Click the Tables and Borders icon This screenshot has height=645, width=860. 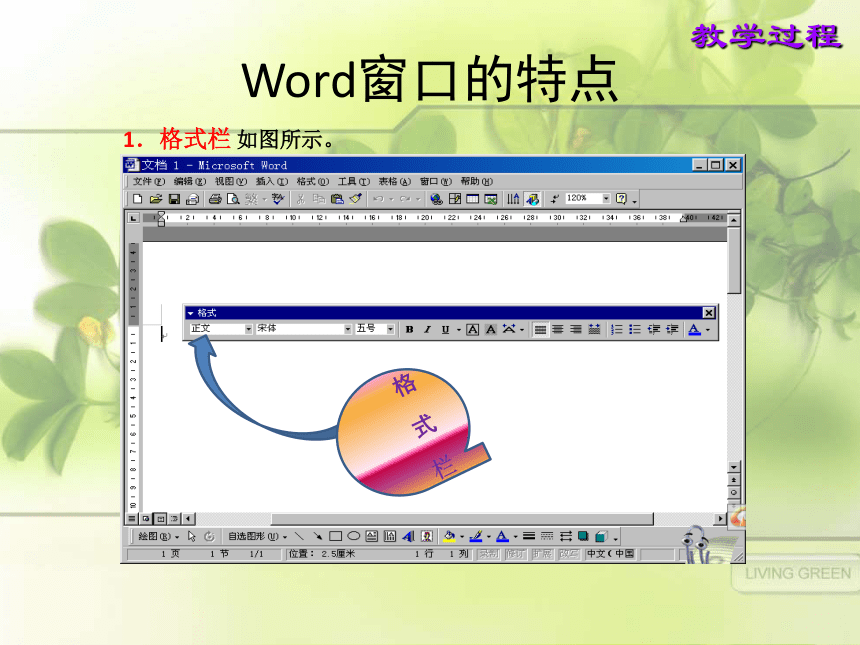coord(455,199)
